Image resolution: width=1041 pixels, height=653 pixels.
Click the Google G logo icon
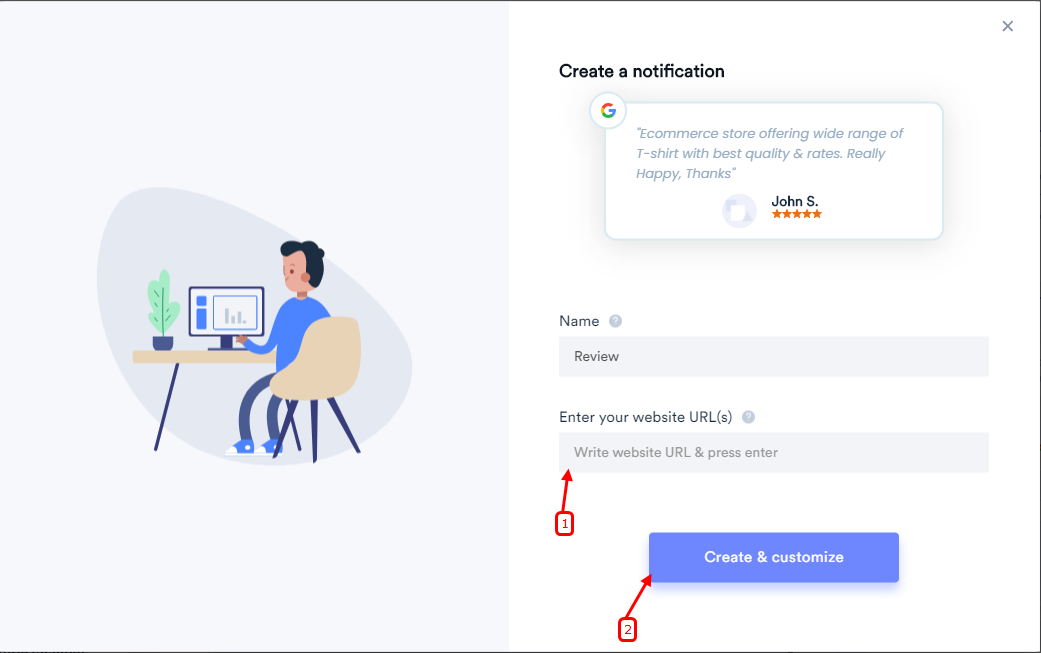(608, 111)
